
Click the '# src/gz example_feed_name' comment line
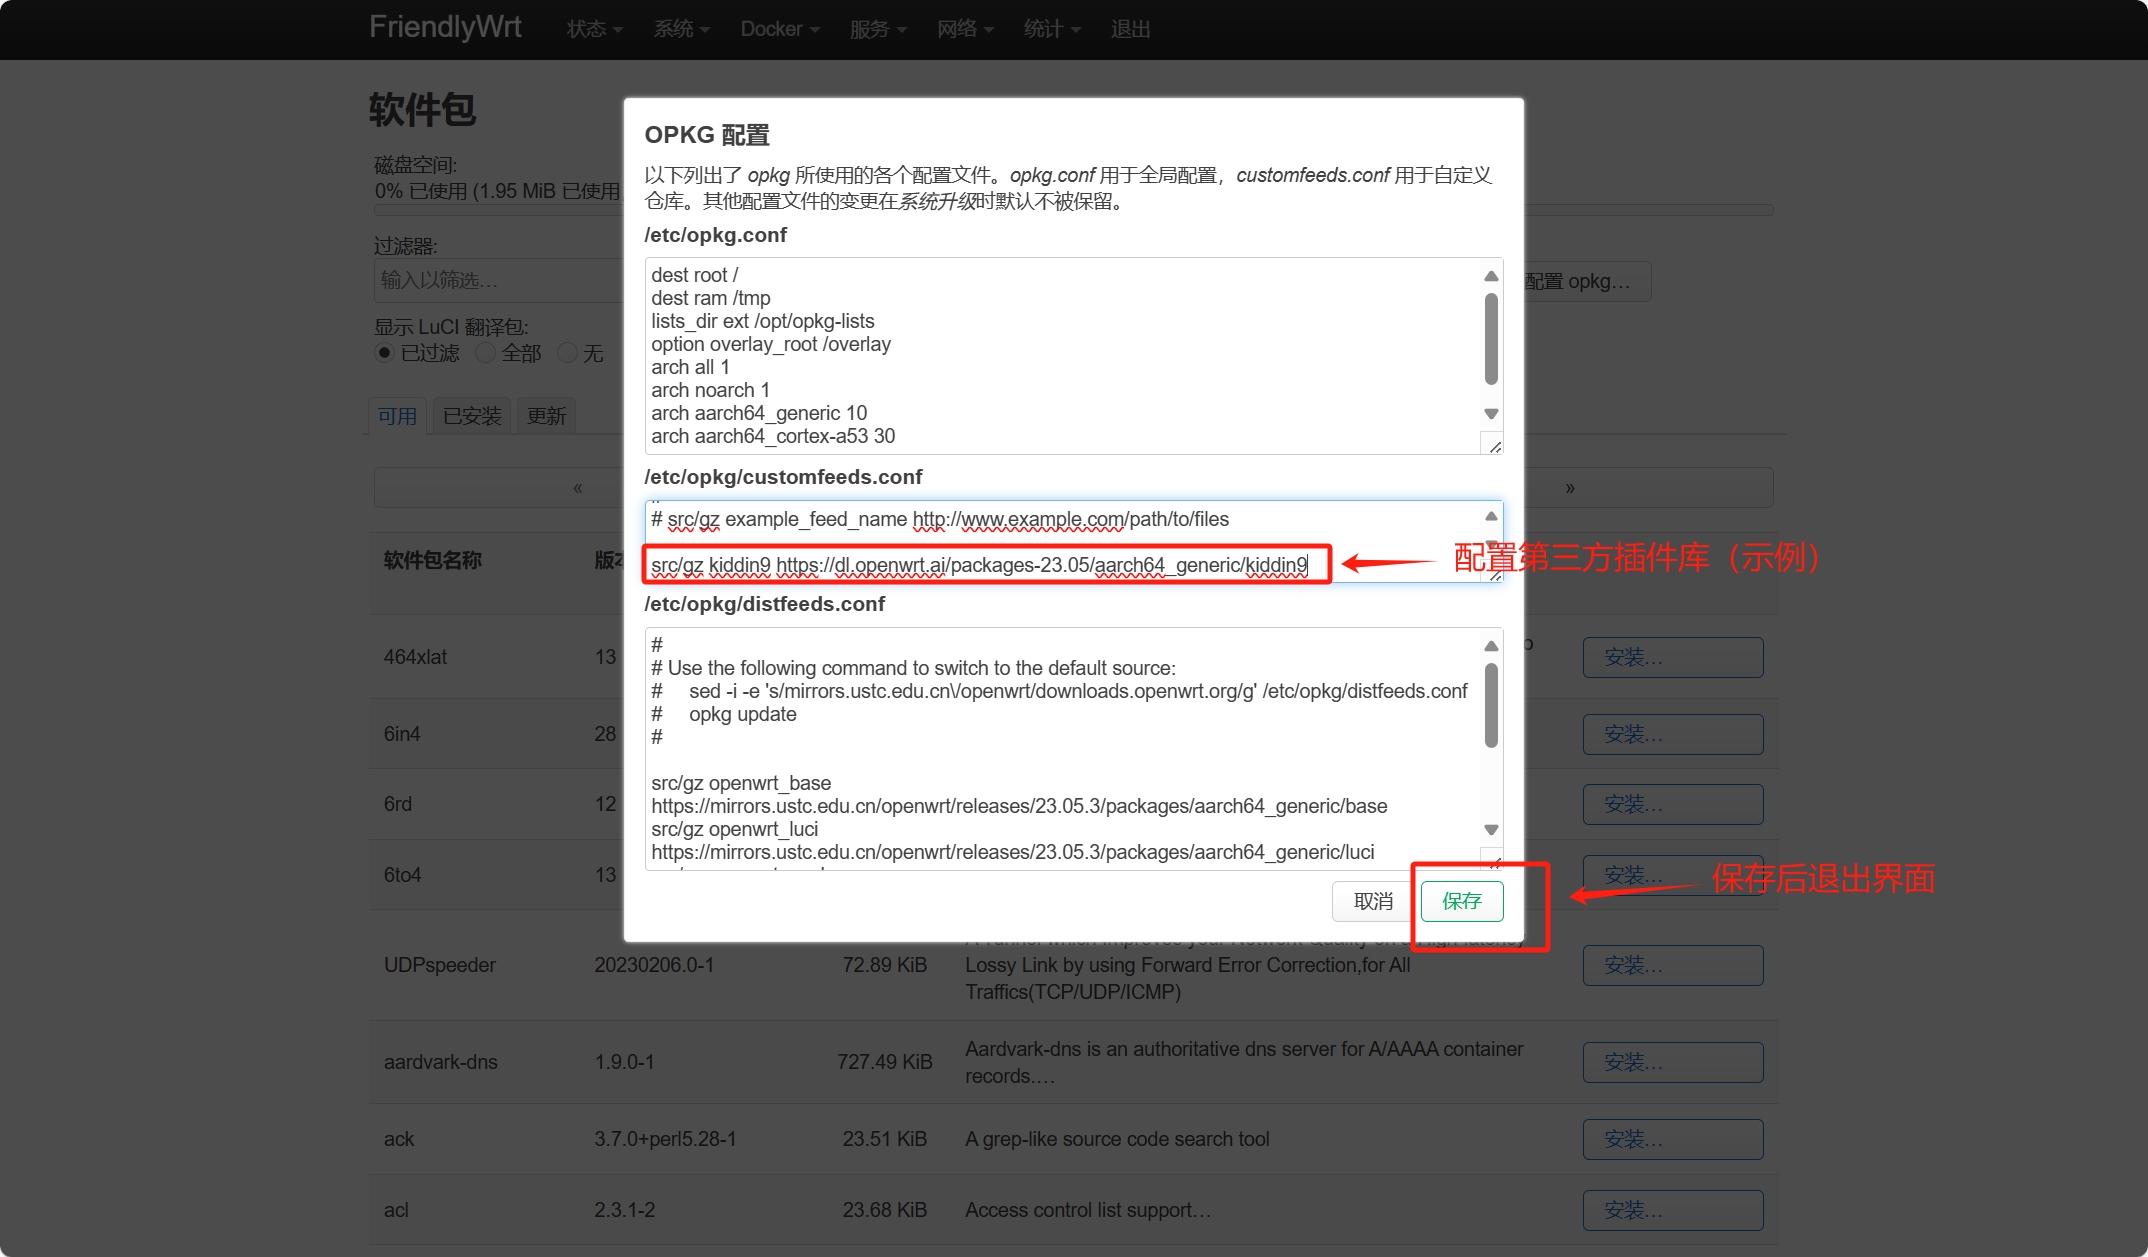point(940,519)
